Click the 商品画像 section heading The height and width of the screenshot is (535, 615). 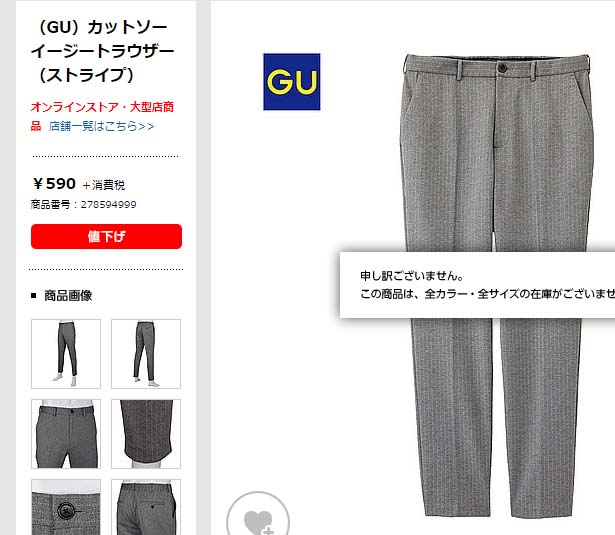pos(68,295)
